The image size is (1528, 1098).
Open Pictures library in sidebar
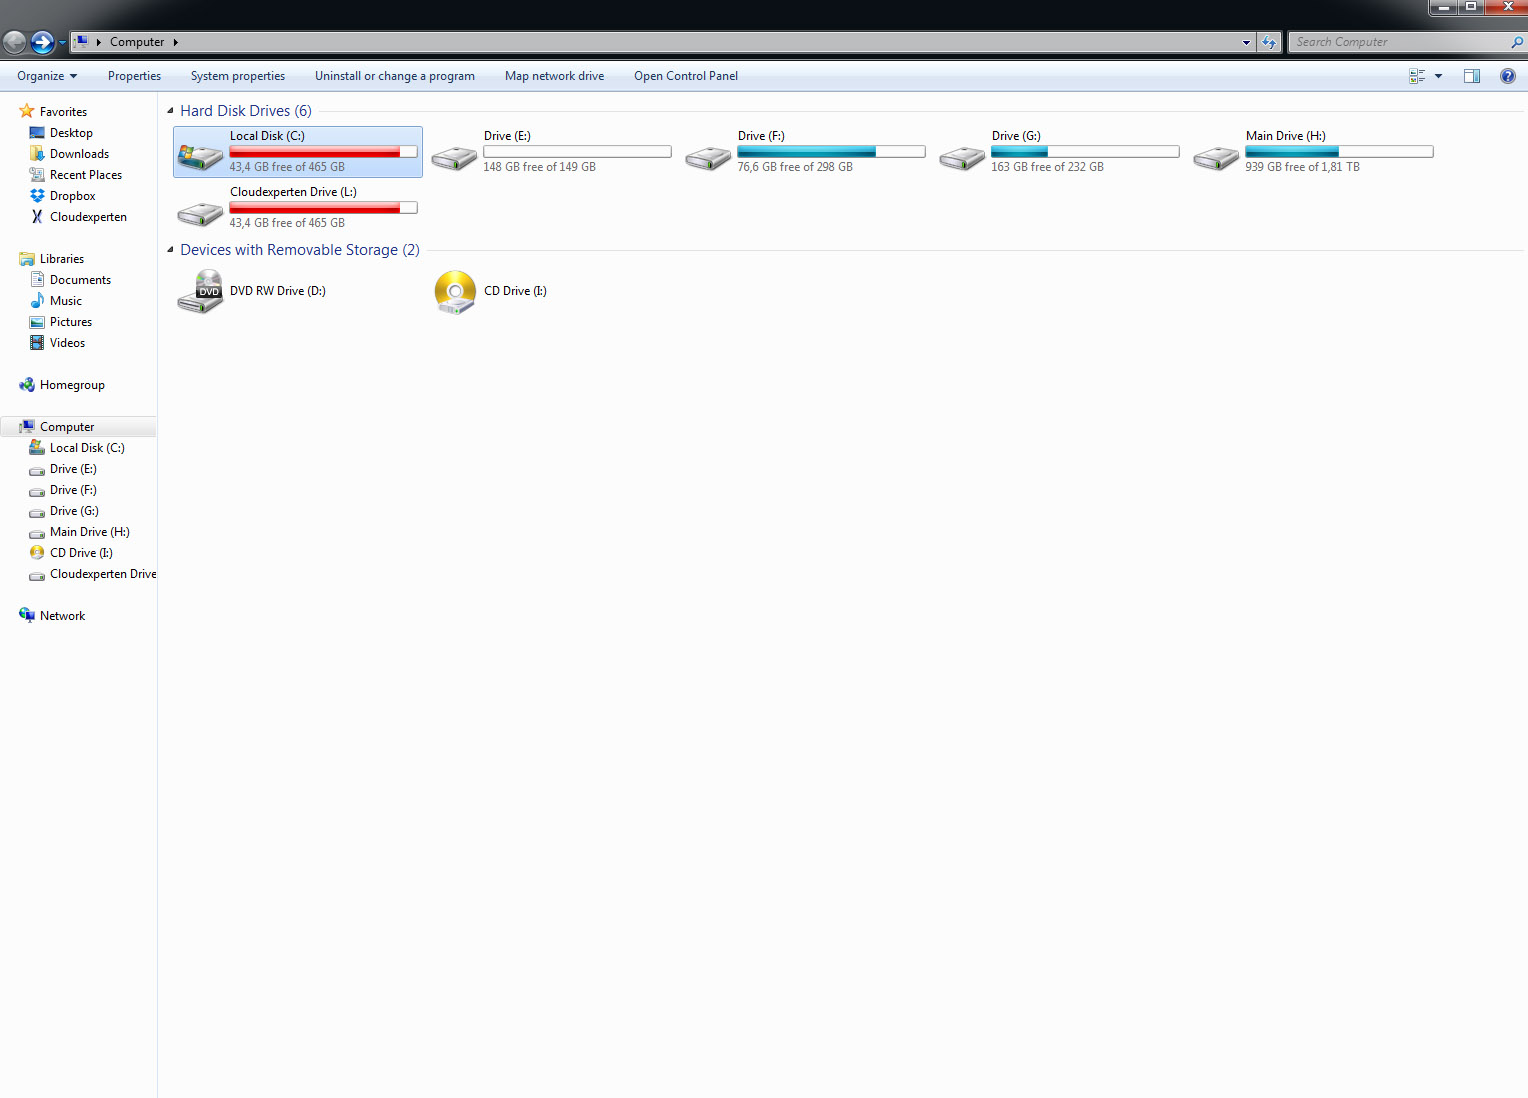[71, 322]
